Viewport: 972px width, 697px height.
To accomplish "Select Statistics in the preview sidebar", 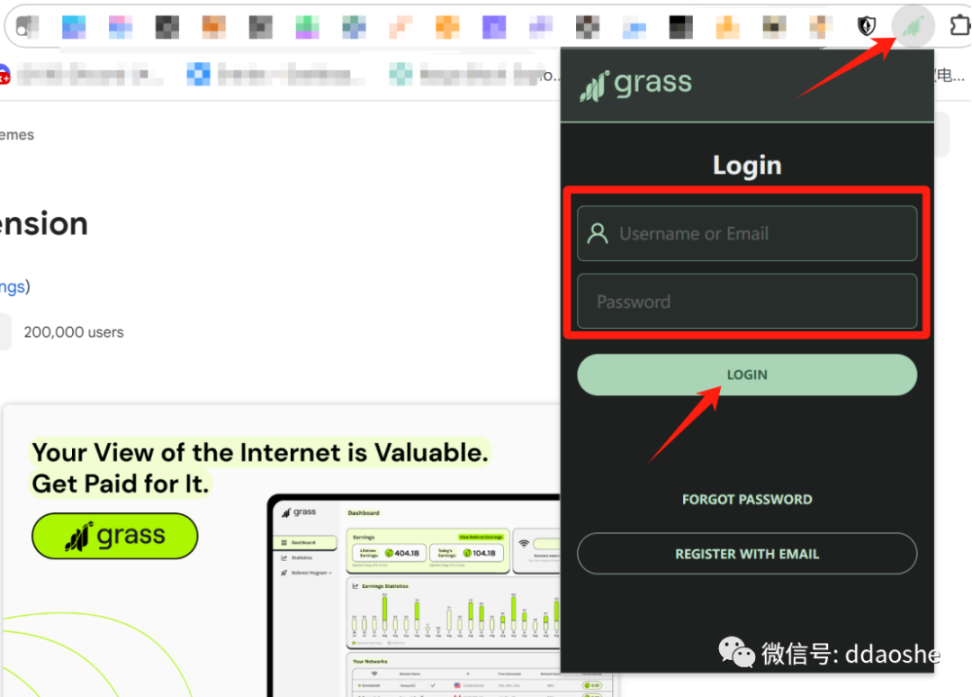I will pyautogui.click(x=302, y=558).
